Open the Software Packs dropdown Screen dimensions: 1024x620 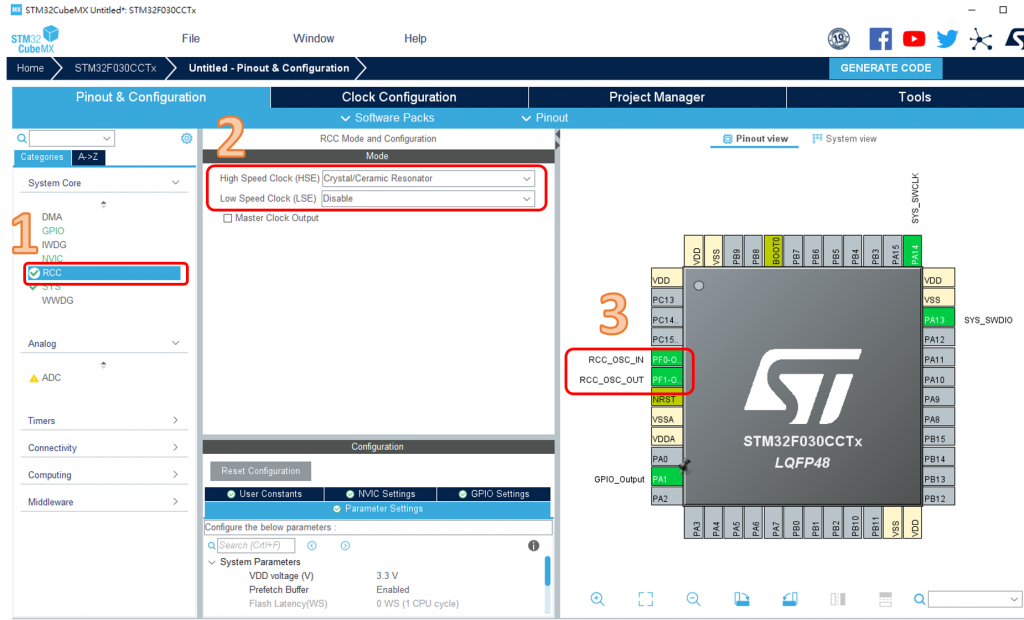point(387,118)
